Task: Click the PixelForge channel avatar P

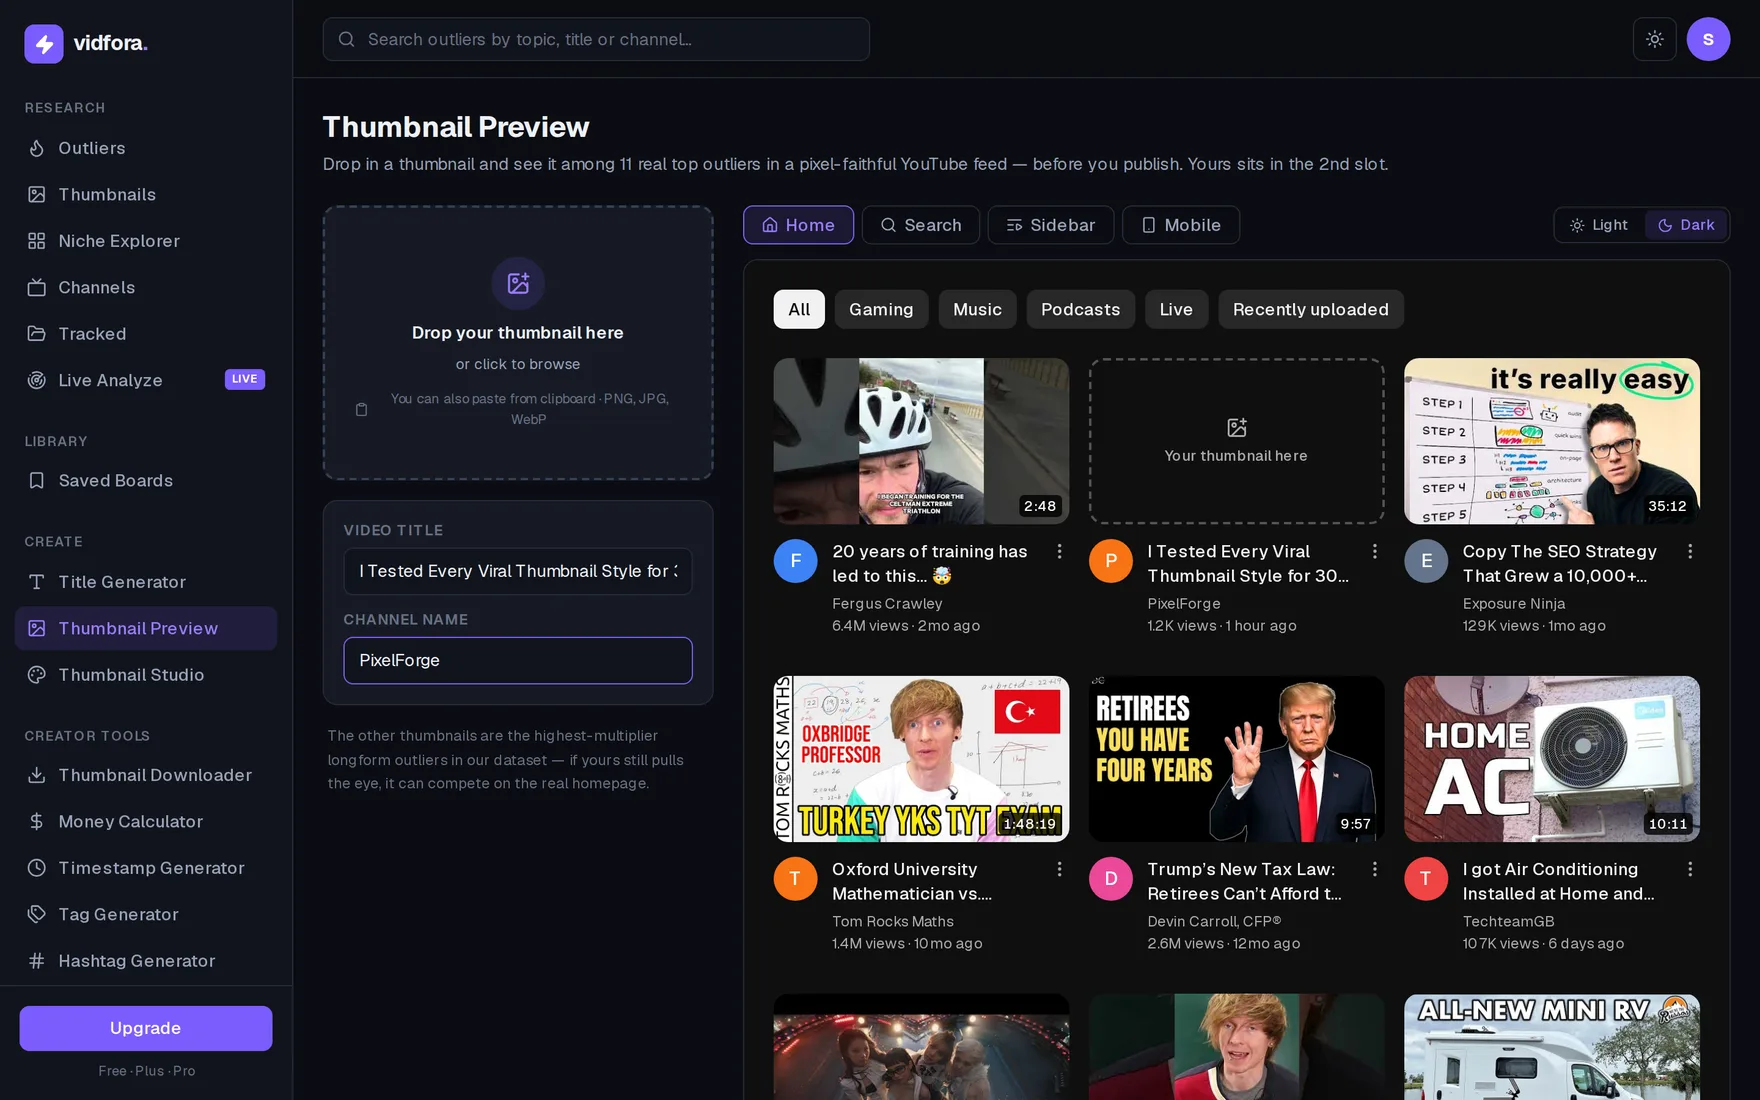Action: 1111,561
